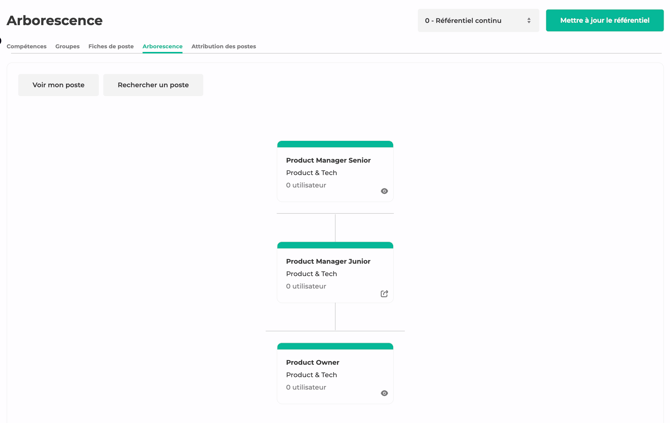Screen dimensions: 670x423
Task: Go to the Groupes tab
Action: (67, 46)
